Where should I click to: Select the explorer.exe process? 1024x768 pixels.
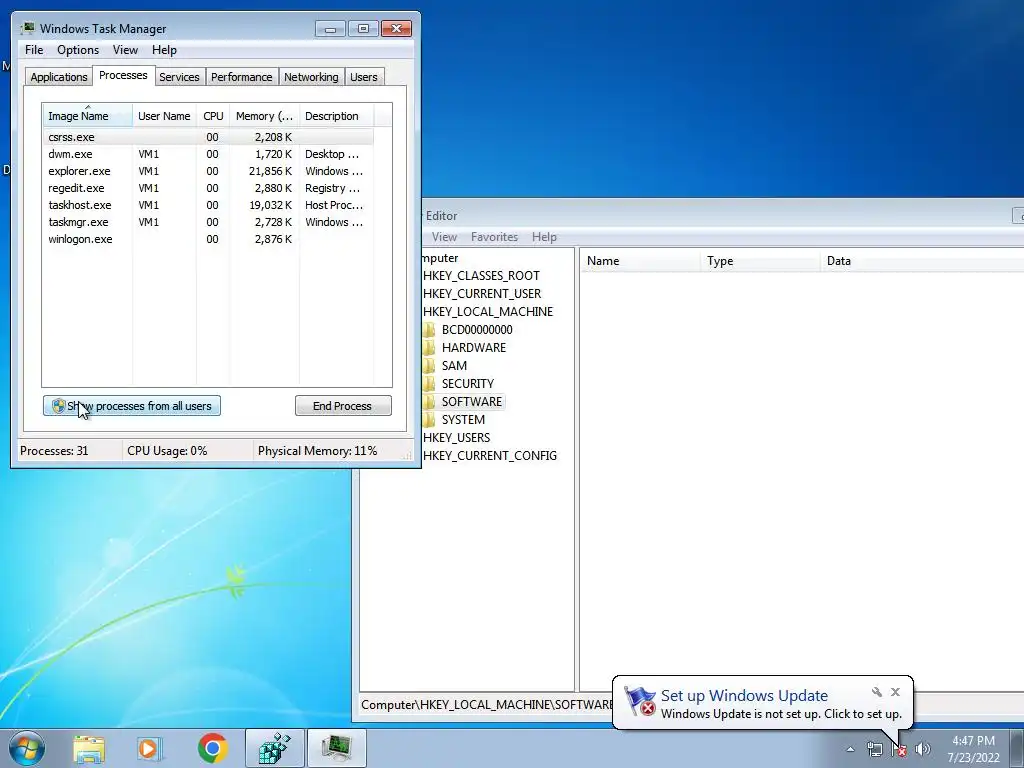point(208,171)
